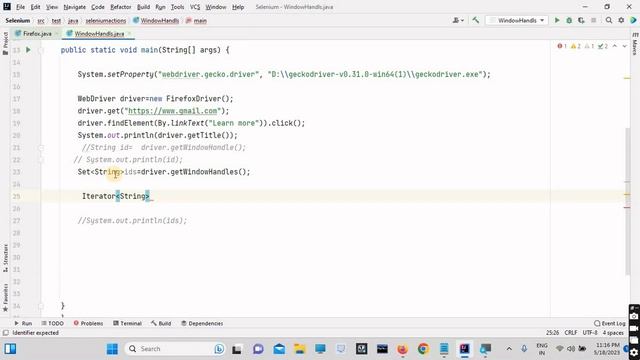Click the CRLF line separator in status bar

[571, 333]
